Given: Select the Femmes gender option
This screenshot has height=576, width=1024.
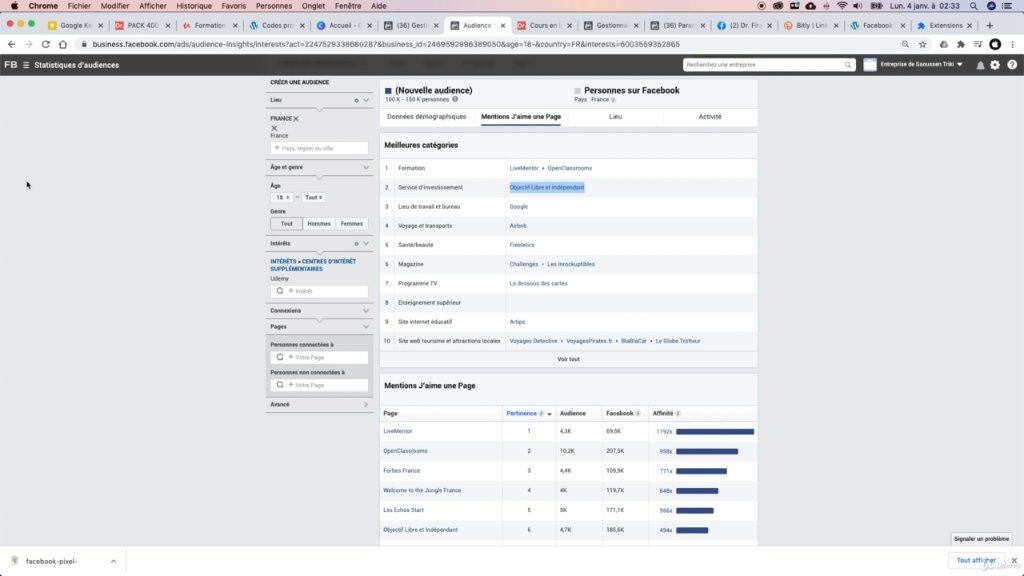Looking at the screenshot, I should (351, 223).
